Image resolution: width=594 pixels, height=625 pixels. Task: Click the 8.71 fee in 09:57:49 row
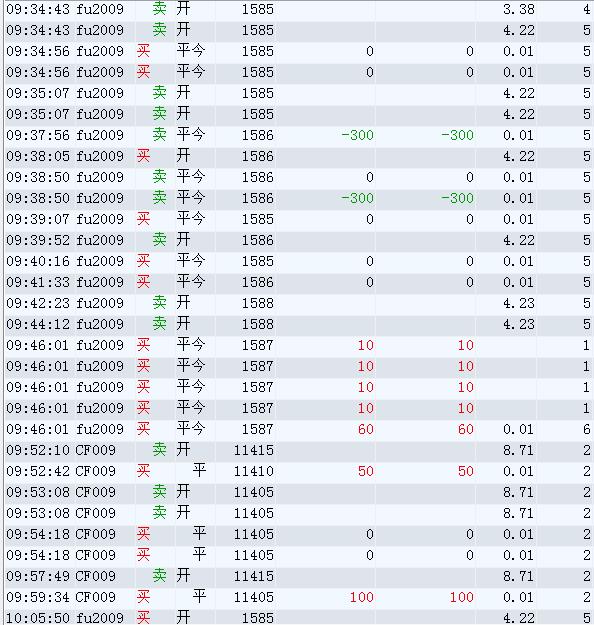[518, 576]
